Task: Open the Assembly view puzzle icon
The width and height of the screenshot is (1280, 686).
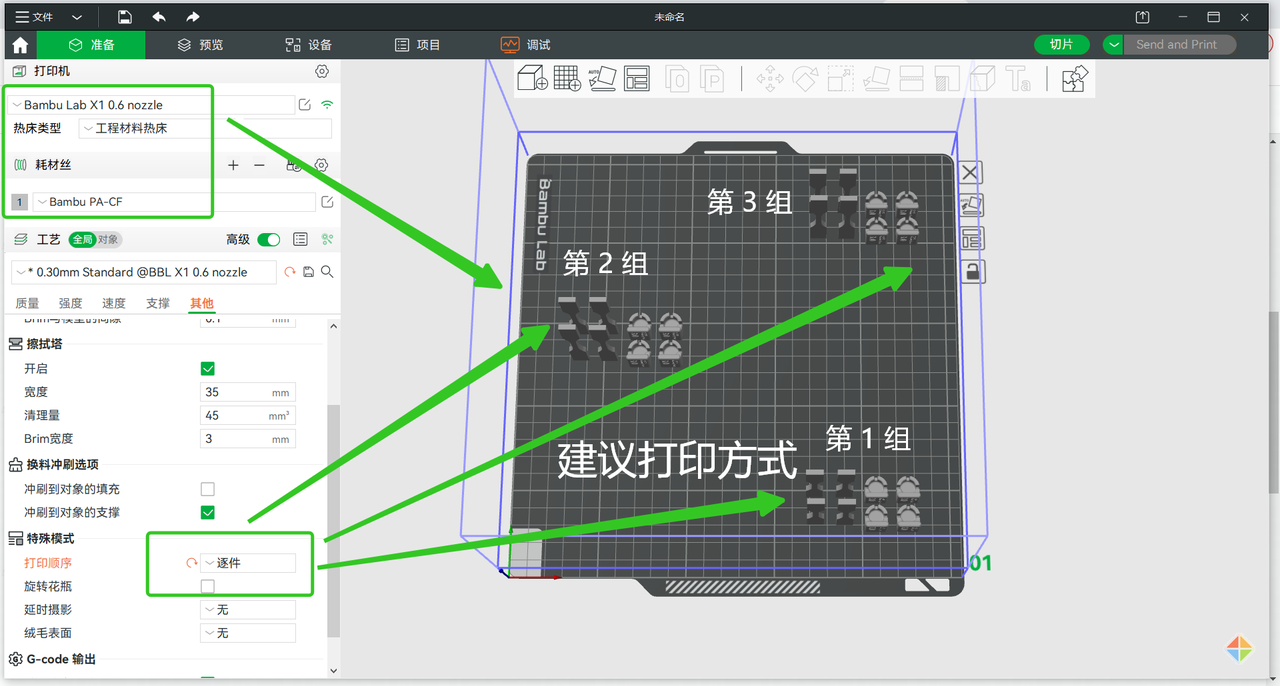Action: click(x=1075, y=78)
